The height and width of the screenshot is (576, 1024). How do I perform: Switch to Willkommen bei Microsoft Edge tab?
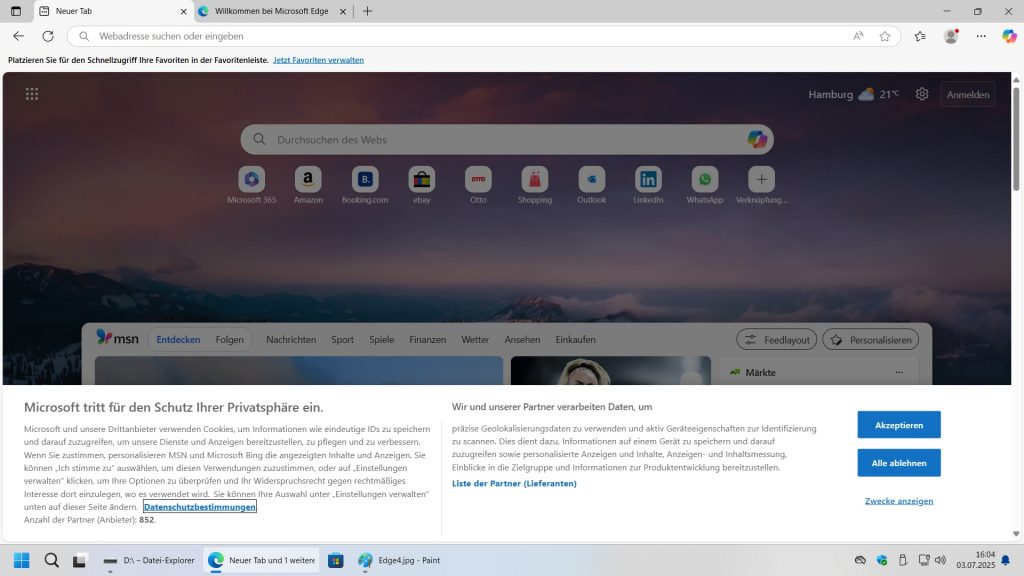tap(270, 11)
